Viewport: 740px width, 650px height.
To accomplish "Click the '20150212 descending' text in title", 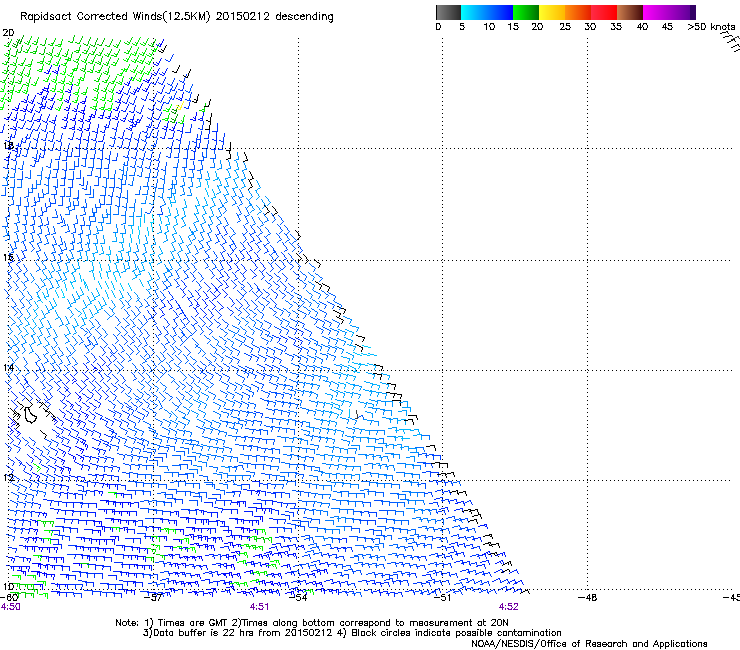I will (x=275, y=17).
